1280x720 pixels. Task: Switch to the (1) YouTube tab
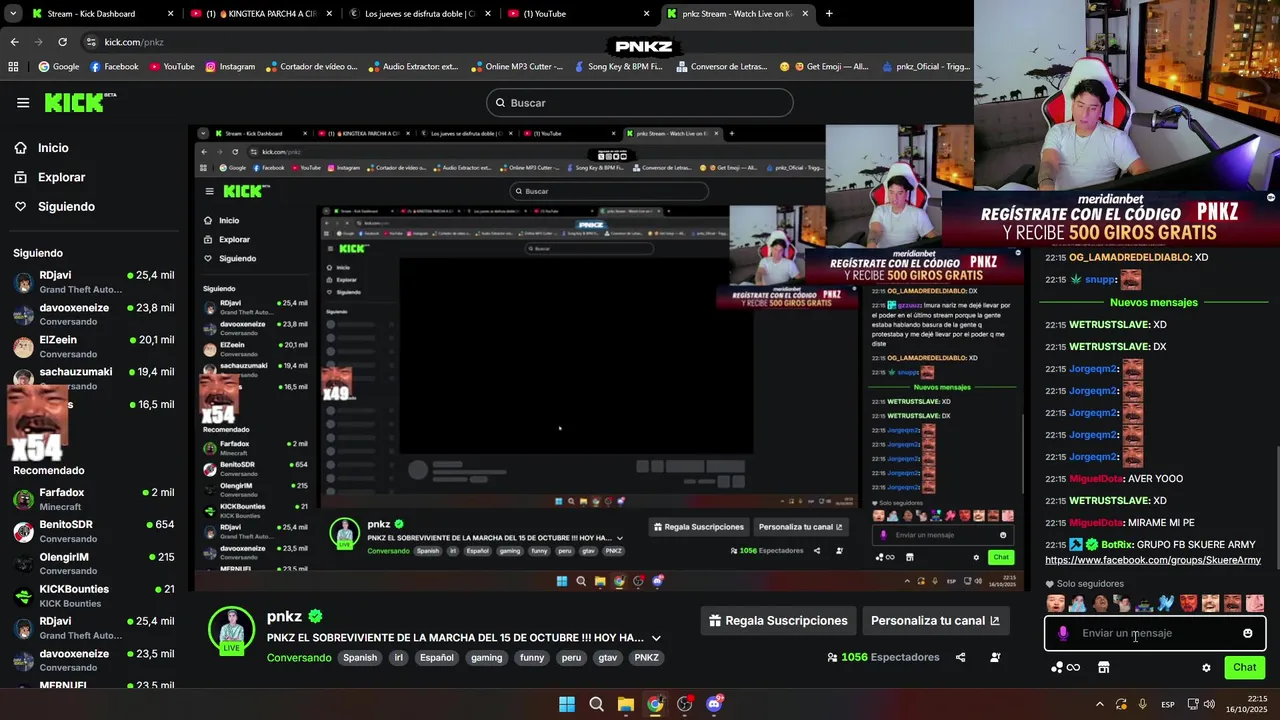point(579,14)
